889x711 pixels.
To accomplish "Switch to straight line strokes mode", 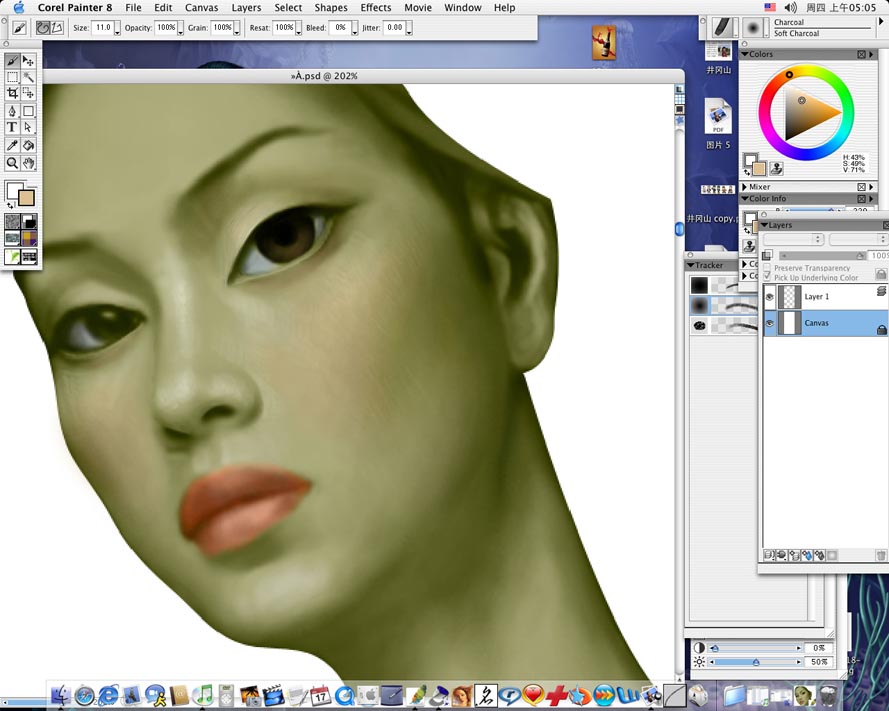I will [x=57, y=27].
